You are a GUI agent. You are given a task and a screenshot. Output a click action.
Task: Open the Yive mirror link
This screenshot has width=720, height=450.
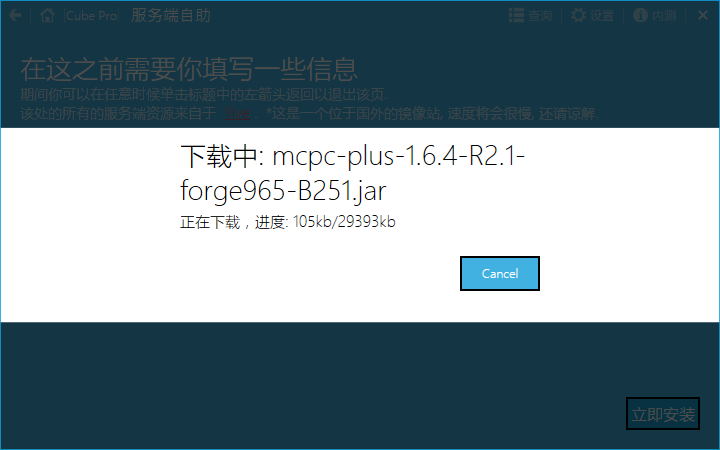pyautogui.click(x=237, y=113)
